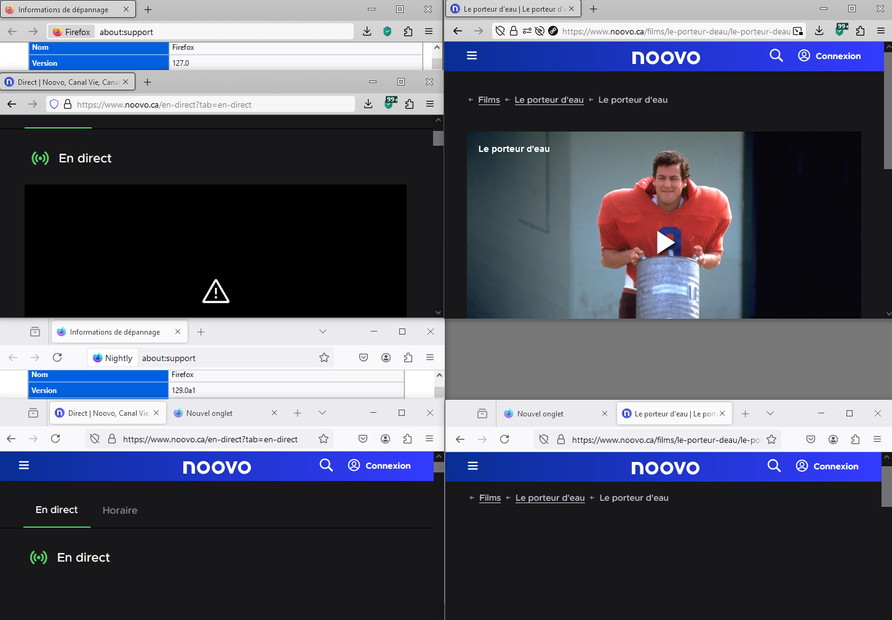Viewport: 892px width, 620px height.
Task: Open Firefox View in Nightly about:support window
Action: (x=35, y=332)
